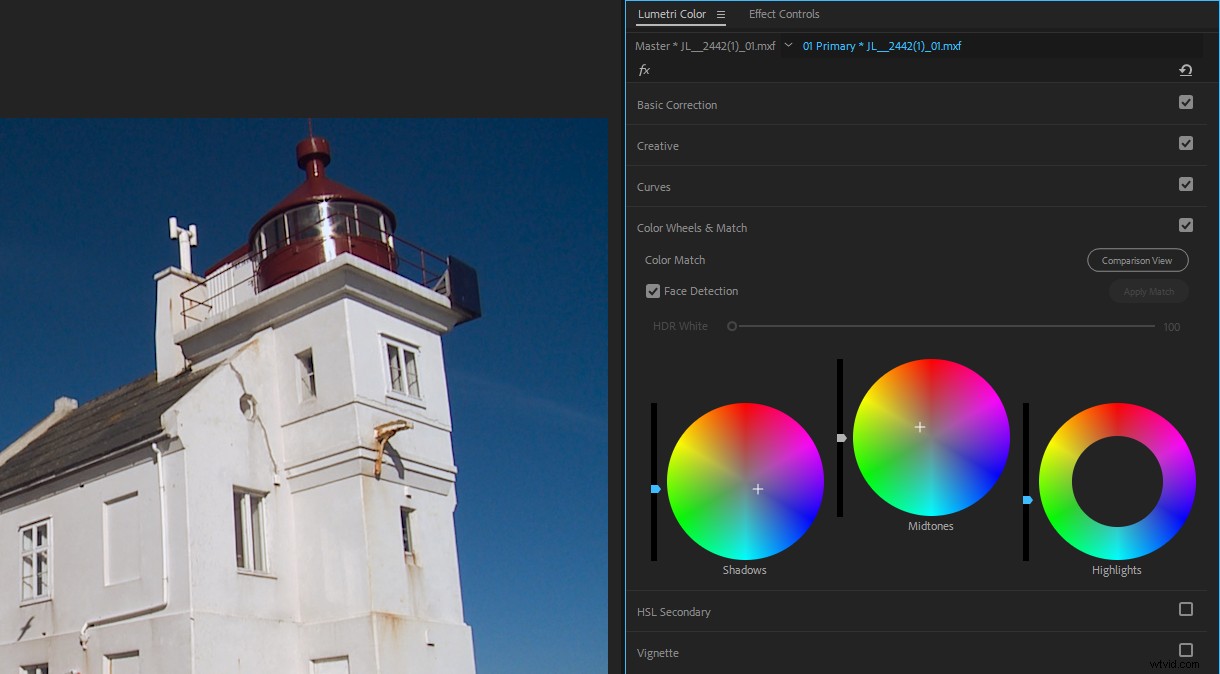
Task: Enable the Vignette section
Action: click(1186, 650)
